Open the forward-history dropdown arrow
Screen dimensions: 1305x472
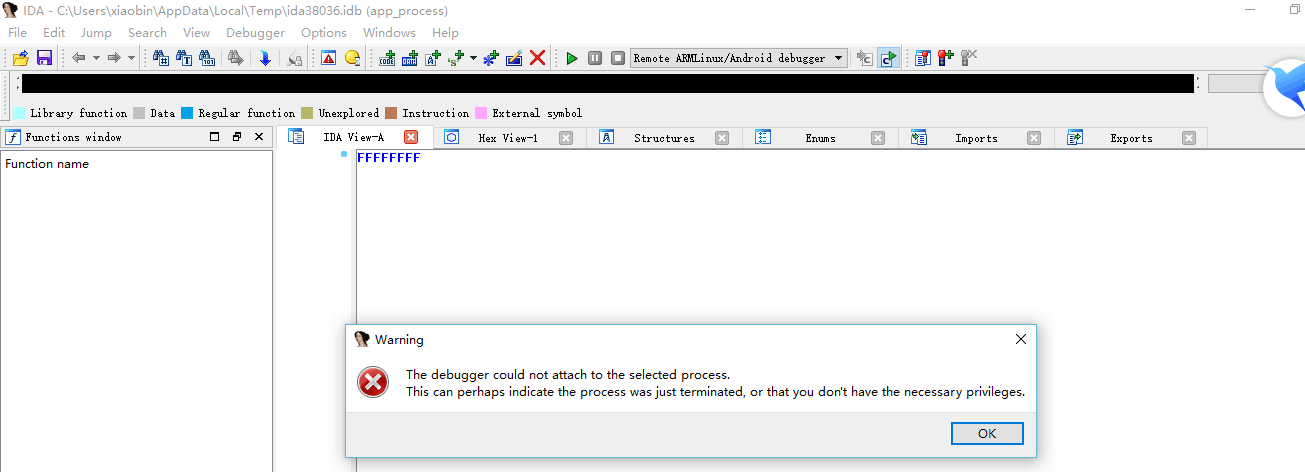click(x=131, y=58)
